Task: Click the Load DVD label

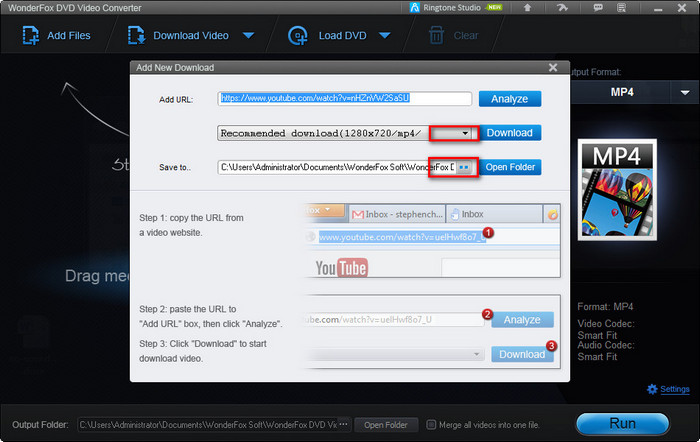Action: [x=342, y=36]
